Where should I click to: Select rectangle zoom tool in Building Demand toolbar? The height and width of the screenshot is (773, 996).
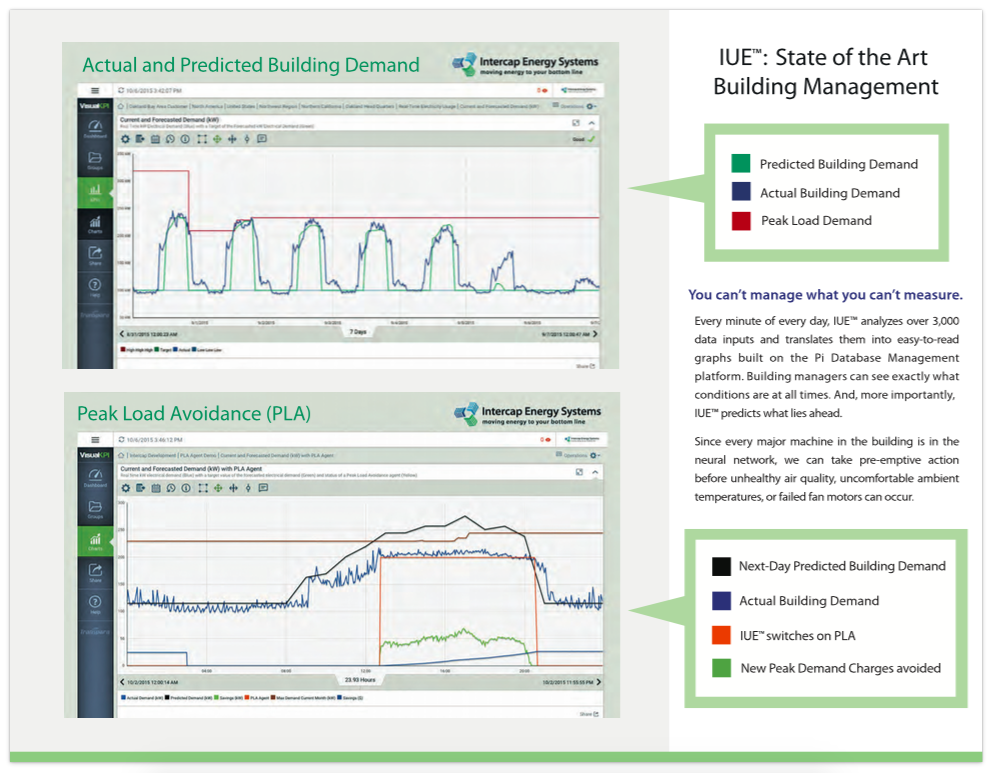202,139
